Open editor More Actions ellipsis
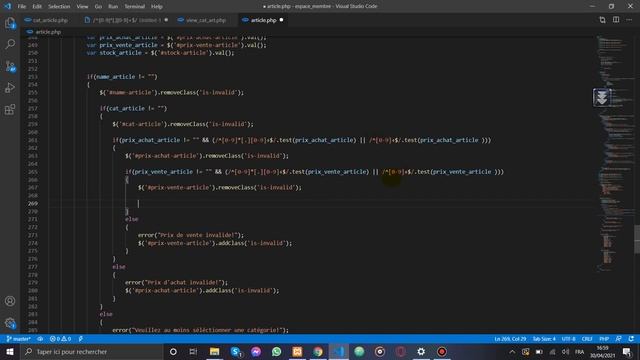The image size is (640, 360). tap(629, 20)
